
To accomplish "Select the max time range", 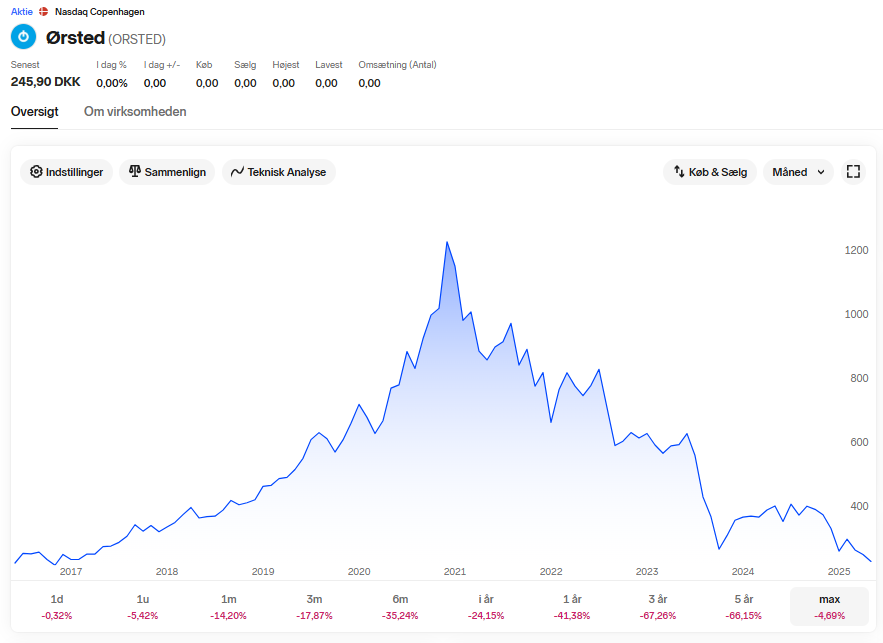I will (830, 606).
